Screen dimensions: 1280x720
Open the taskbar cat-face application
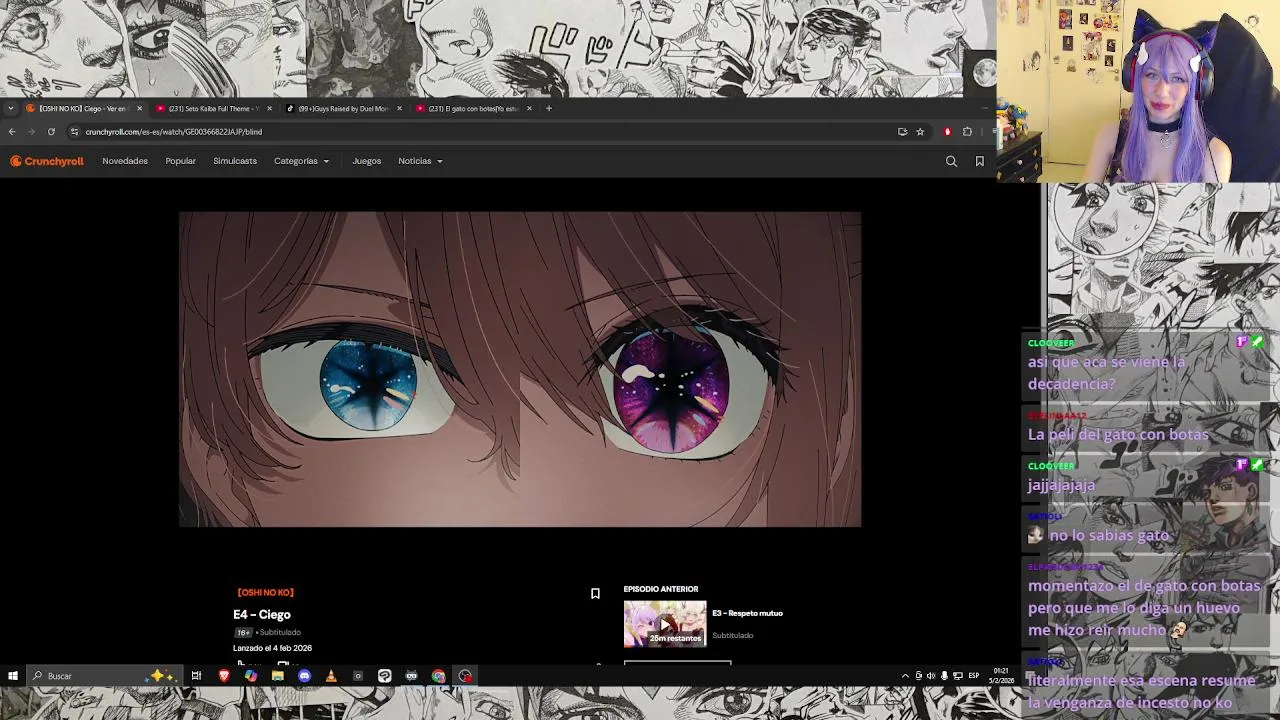click(411, 676)
